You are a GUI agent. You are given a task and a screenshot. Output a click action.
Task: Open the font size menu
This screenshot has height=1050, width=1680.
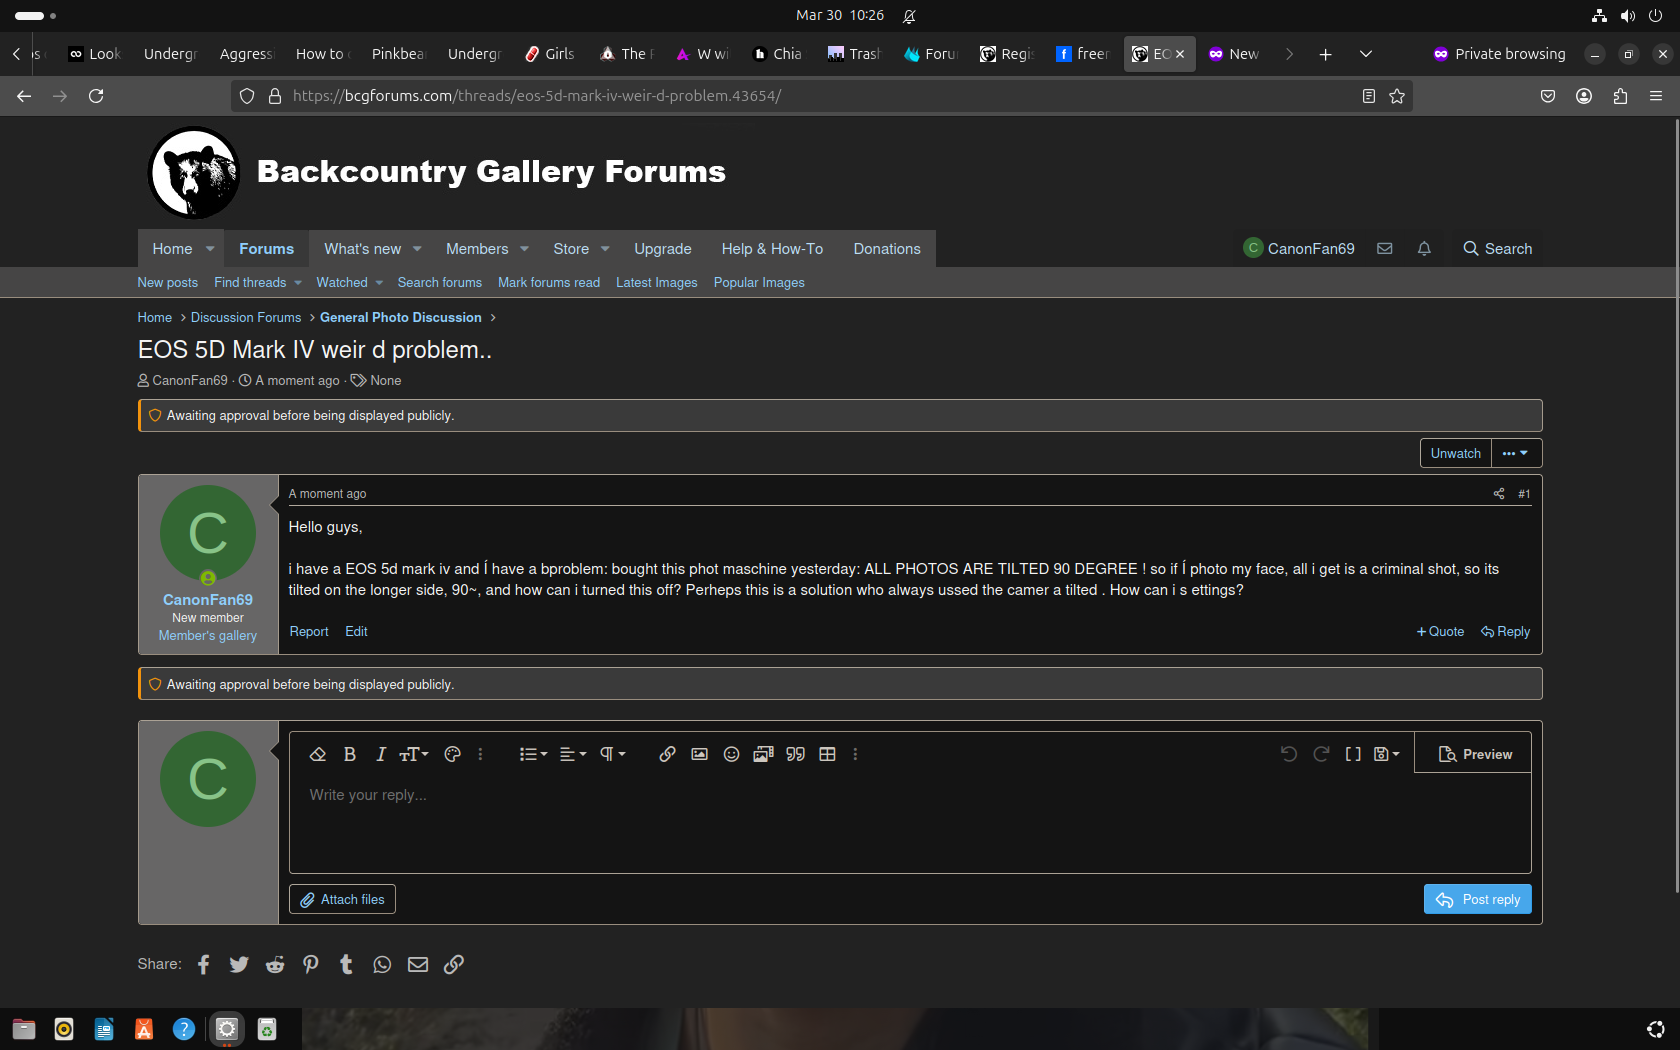coord(414,754)
